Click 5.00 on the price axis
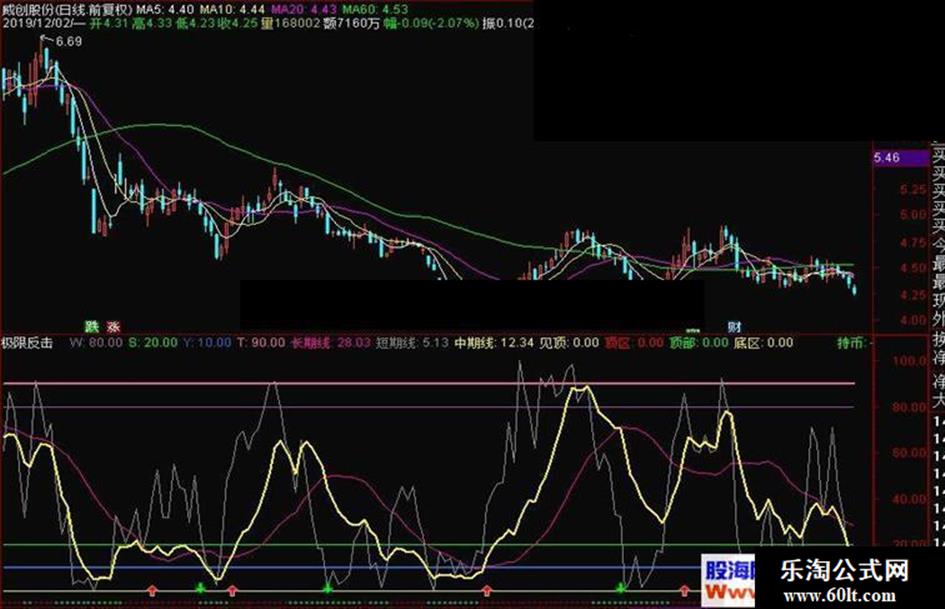This screenshot has height=609, width=945. click(912, 215)
